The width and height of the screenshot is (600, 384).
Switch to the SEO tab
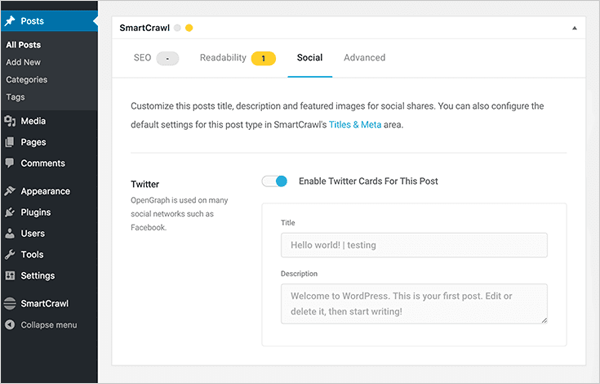142,58
